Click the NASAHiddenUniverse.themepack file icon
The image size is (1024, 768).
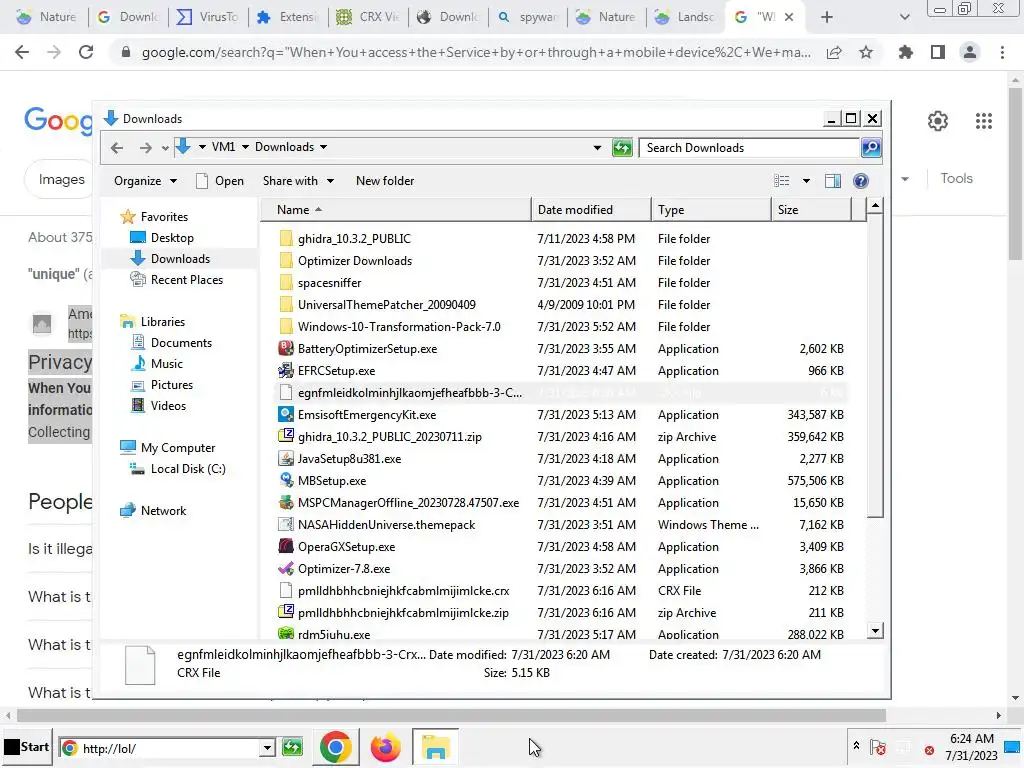[x=285, y=524]
